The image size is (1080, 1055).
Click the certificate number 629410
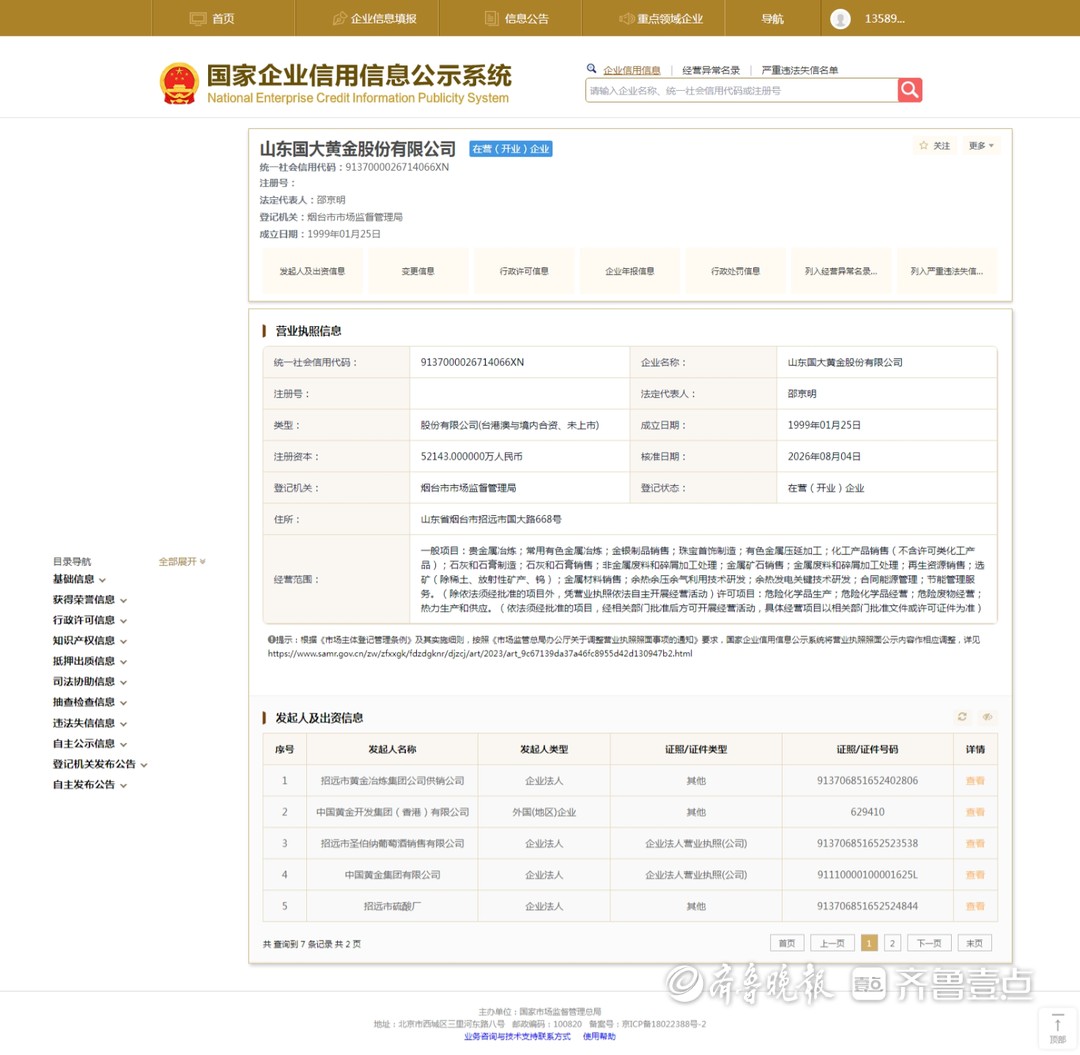tap(867, 812)
